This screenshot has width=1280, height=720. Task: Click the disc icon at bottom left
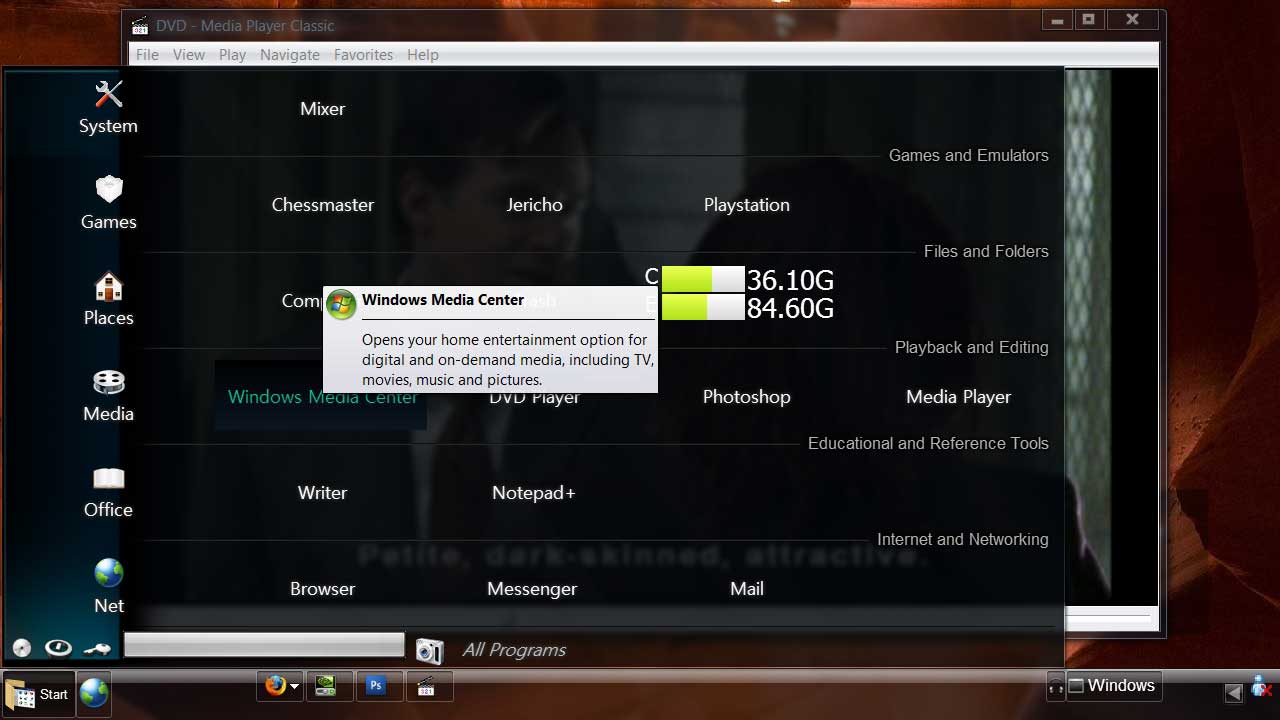[x=21, y=648]
